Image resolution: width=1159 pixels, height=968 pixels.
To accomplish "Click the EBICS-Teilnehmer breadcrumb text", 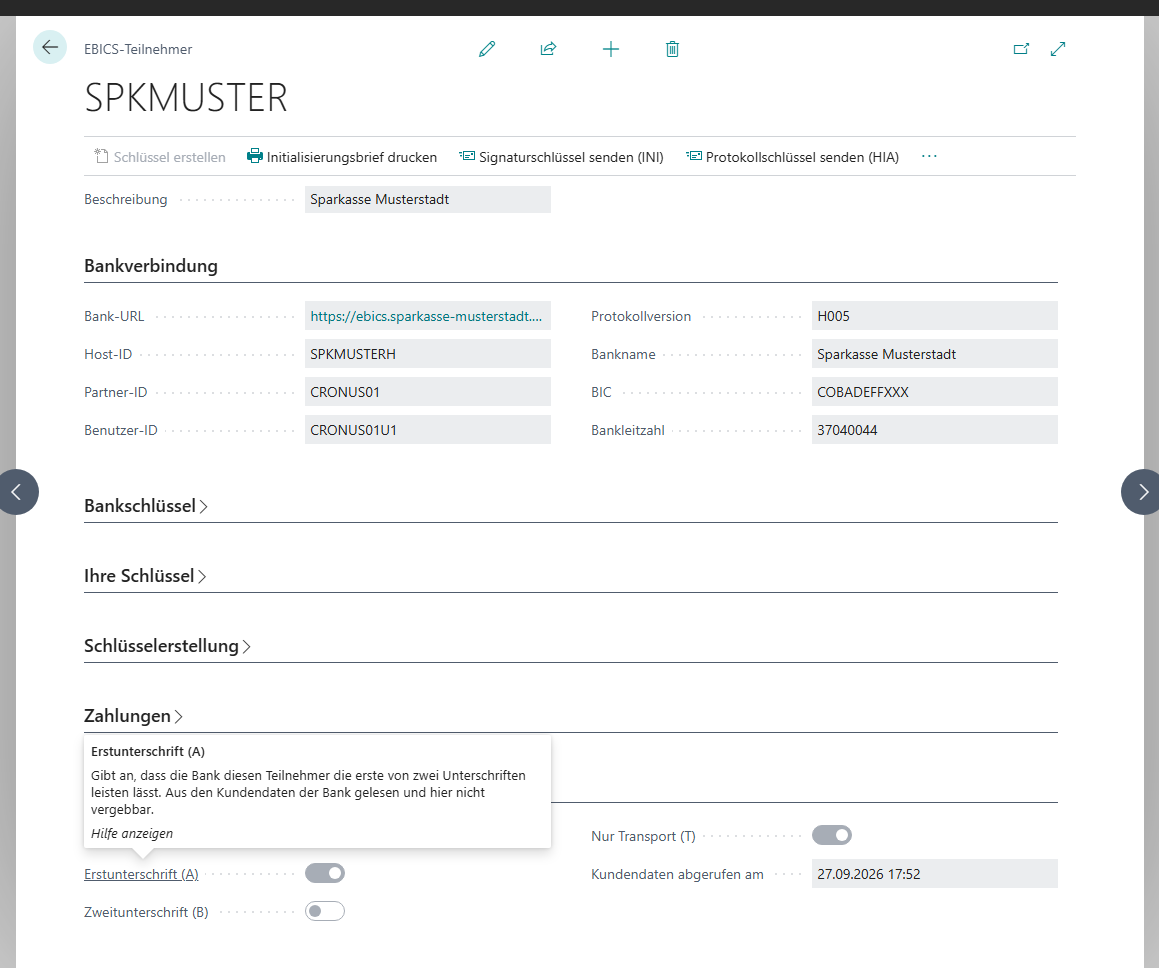I will point(138,50).
